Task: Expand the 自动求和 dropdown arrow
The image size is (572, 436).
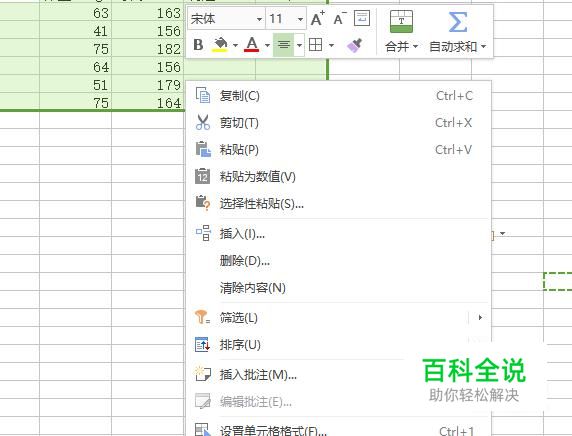Action: (483, 46)
